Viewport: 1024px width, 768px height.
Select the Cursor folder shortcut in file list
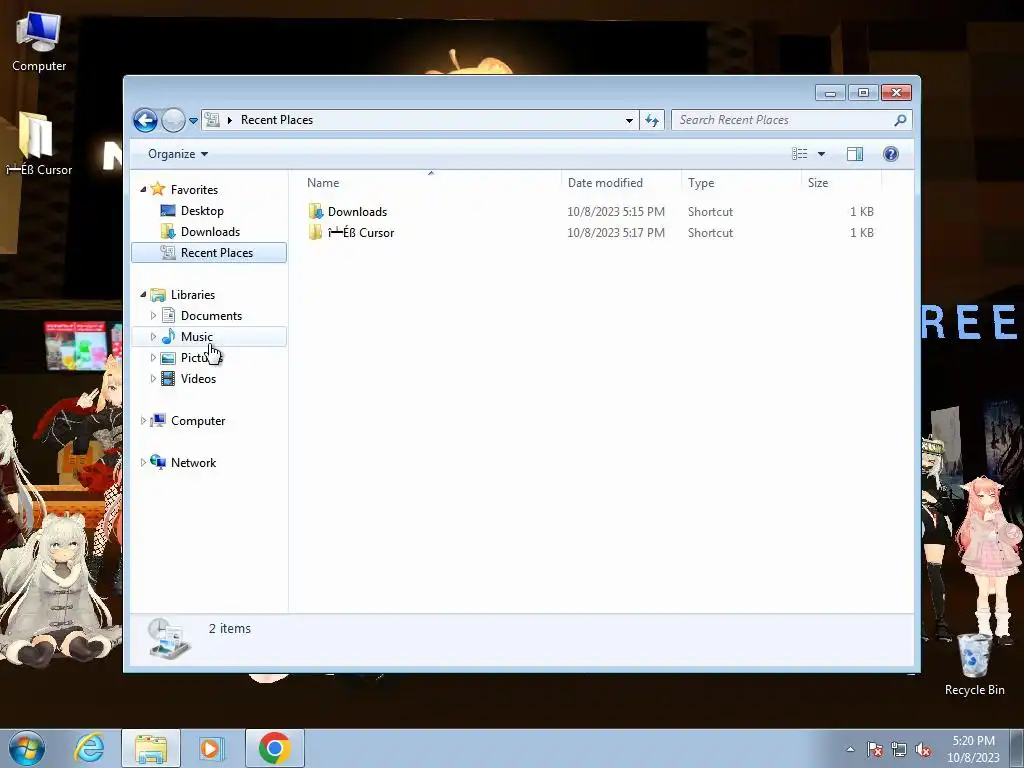tap(360, 232)
